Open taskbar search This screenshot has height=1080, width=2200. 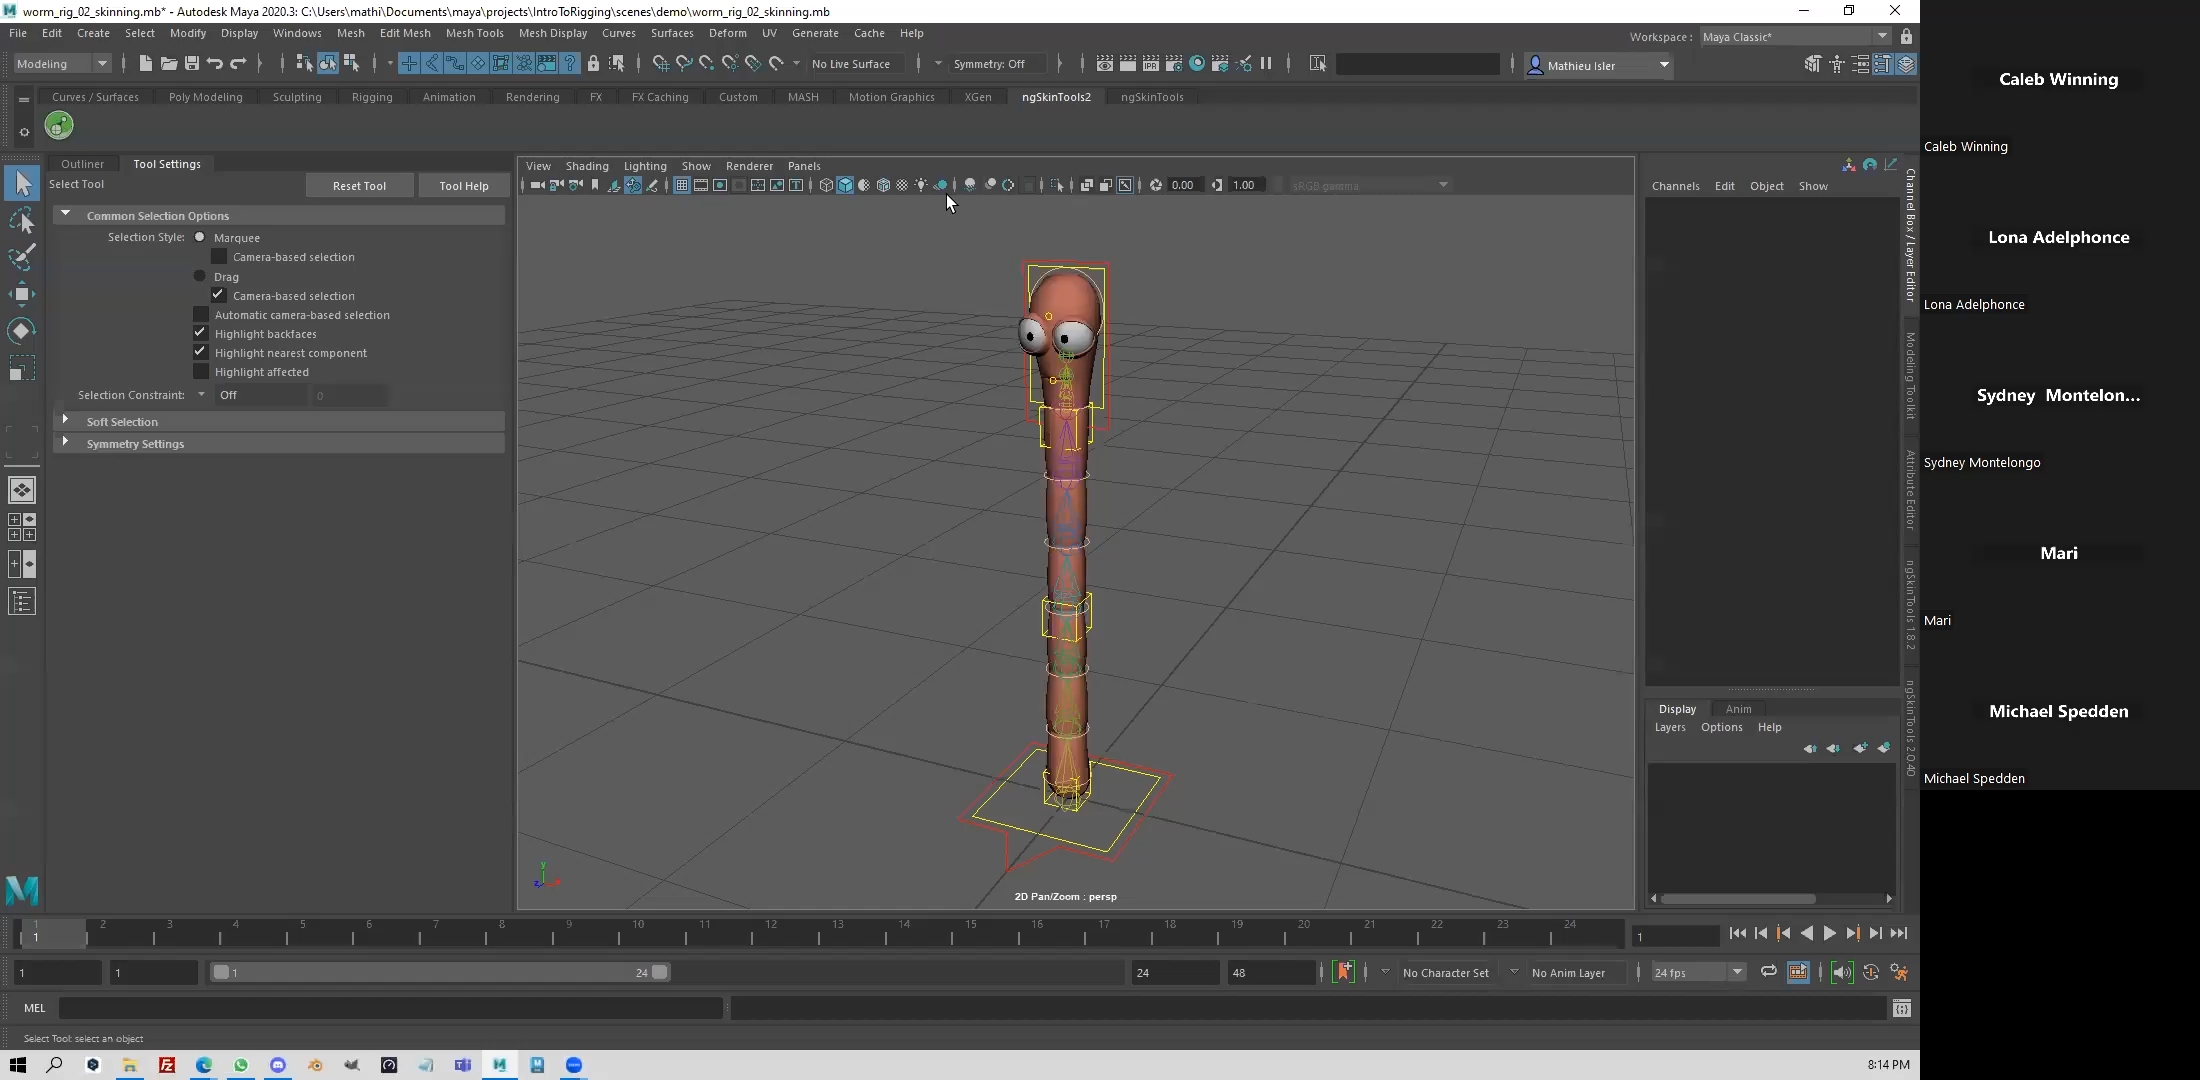pos(55,1065)
